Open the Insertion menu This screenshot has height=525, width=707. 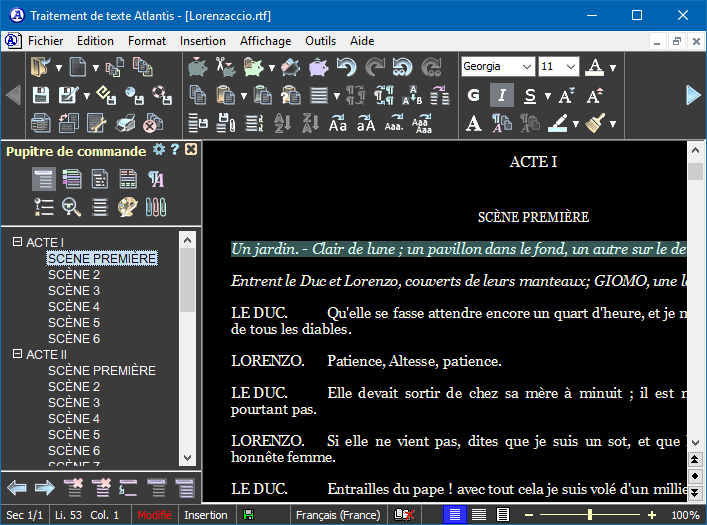pyautogui.click(x=202, y=41)
